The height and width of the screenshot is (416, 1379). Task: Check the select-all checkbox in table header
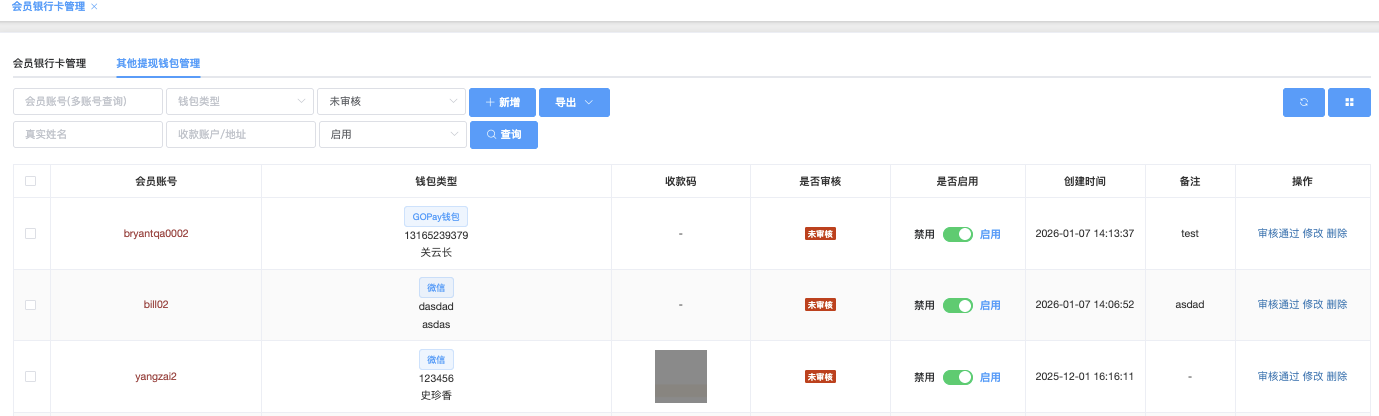31,181
